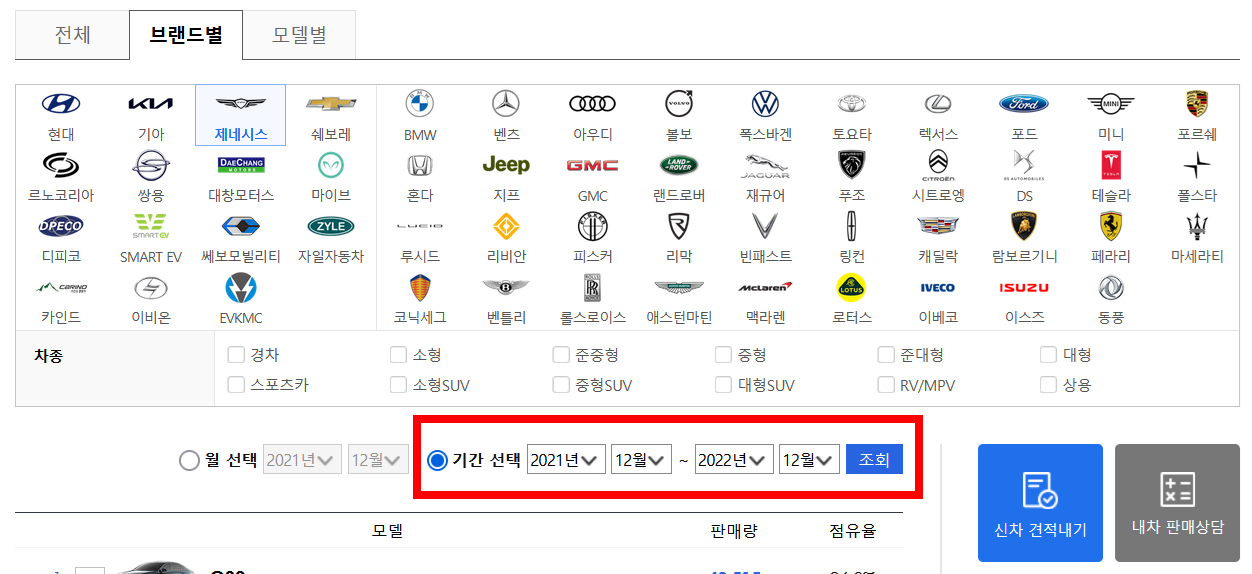Choose the Kia (기아) brand icon

[x=151, y=103]
